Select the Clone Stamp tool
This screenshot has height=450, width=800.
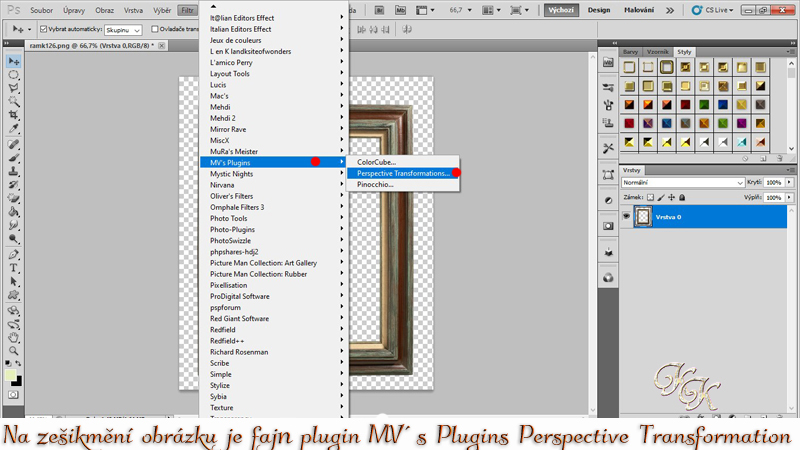(x=13, y=171)
